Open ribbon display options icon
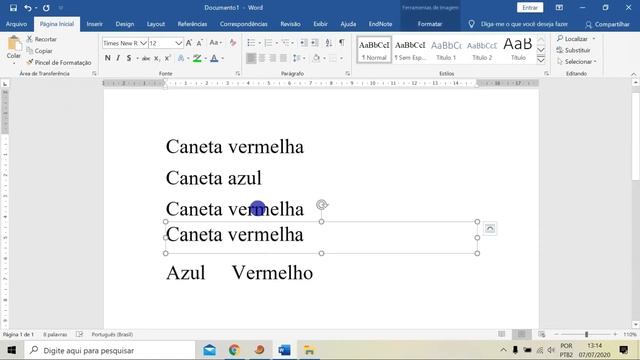Screen dimensions: 640x360 (x=559, y=8)
